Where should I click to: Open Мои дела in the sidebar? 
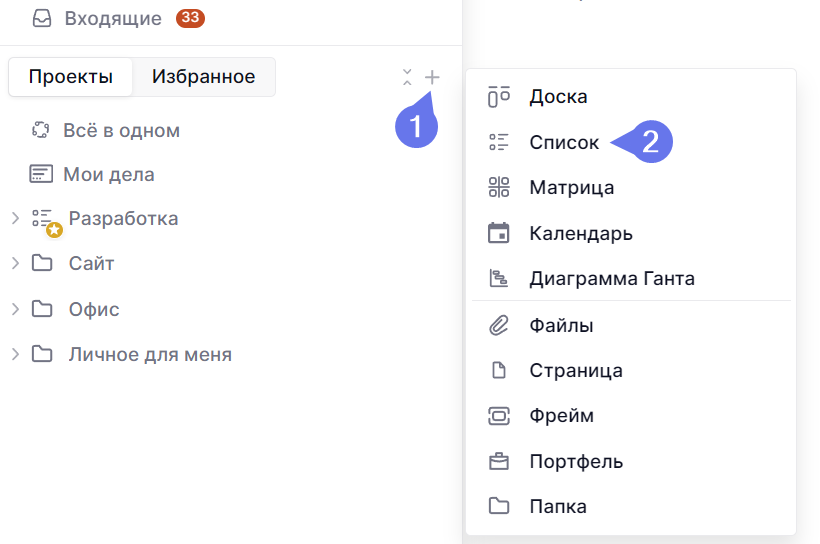click(108, 174)
